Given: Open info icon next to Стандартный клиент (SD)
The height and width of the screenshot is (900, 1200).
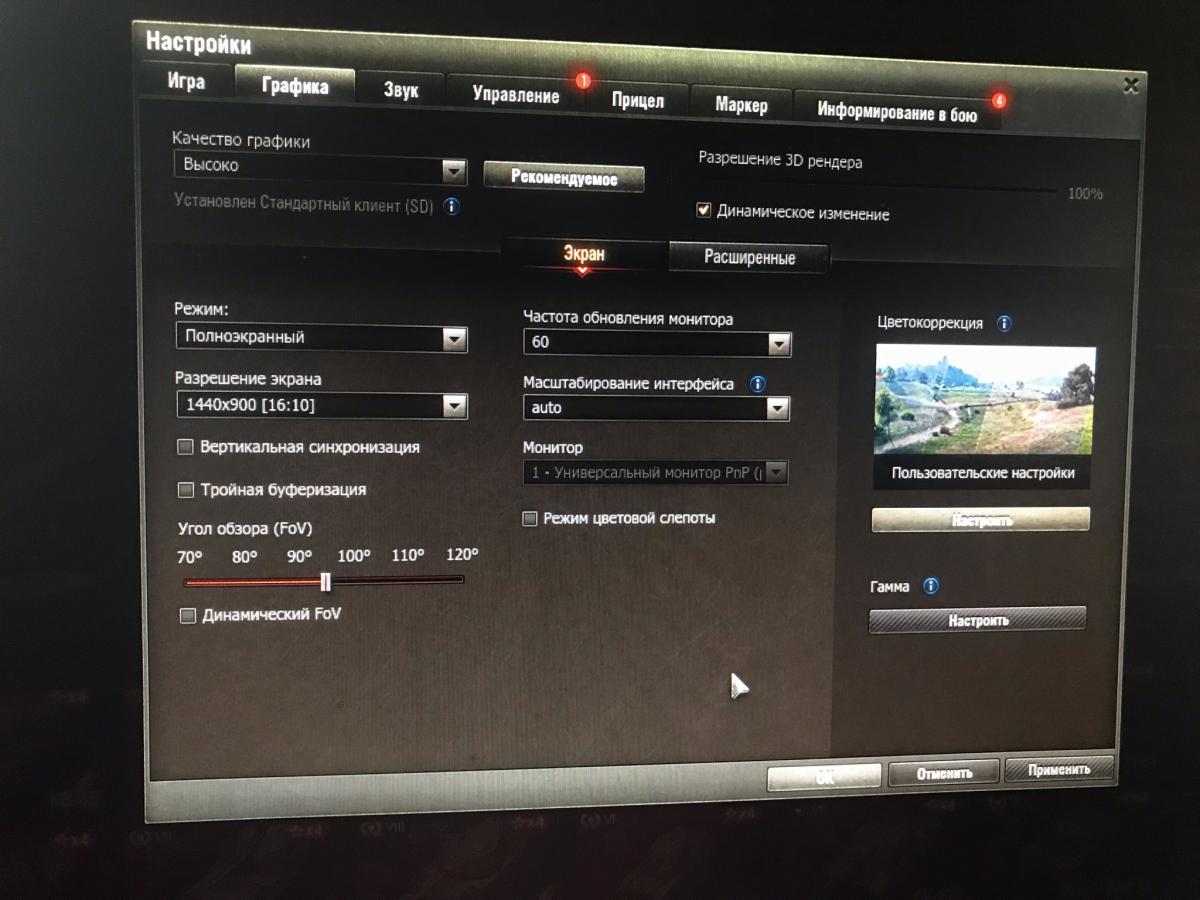Looking at the screenshot, I should pos(451,207).
